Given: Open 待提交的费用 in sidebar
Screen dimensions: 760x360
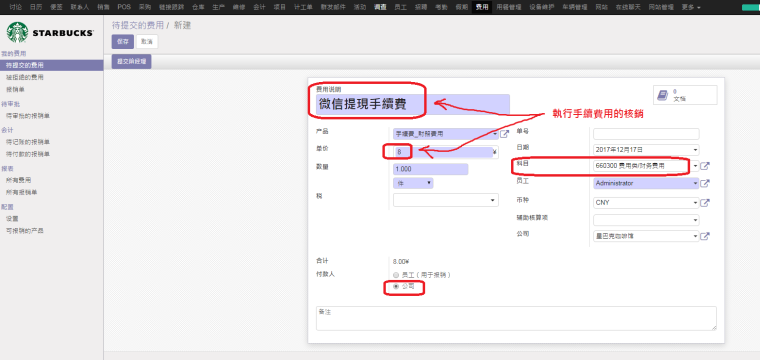Looking at the screenshot, I should pos(25,65).
